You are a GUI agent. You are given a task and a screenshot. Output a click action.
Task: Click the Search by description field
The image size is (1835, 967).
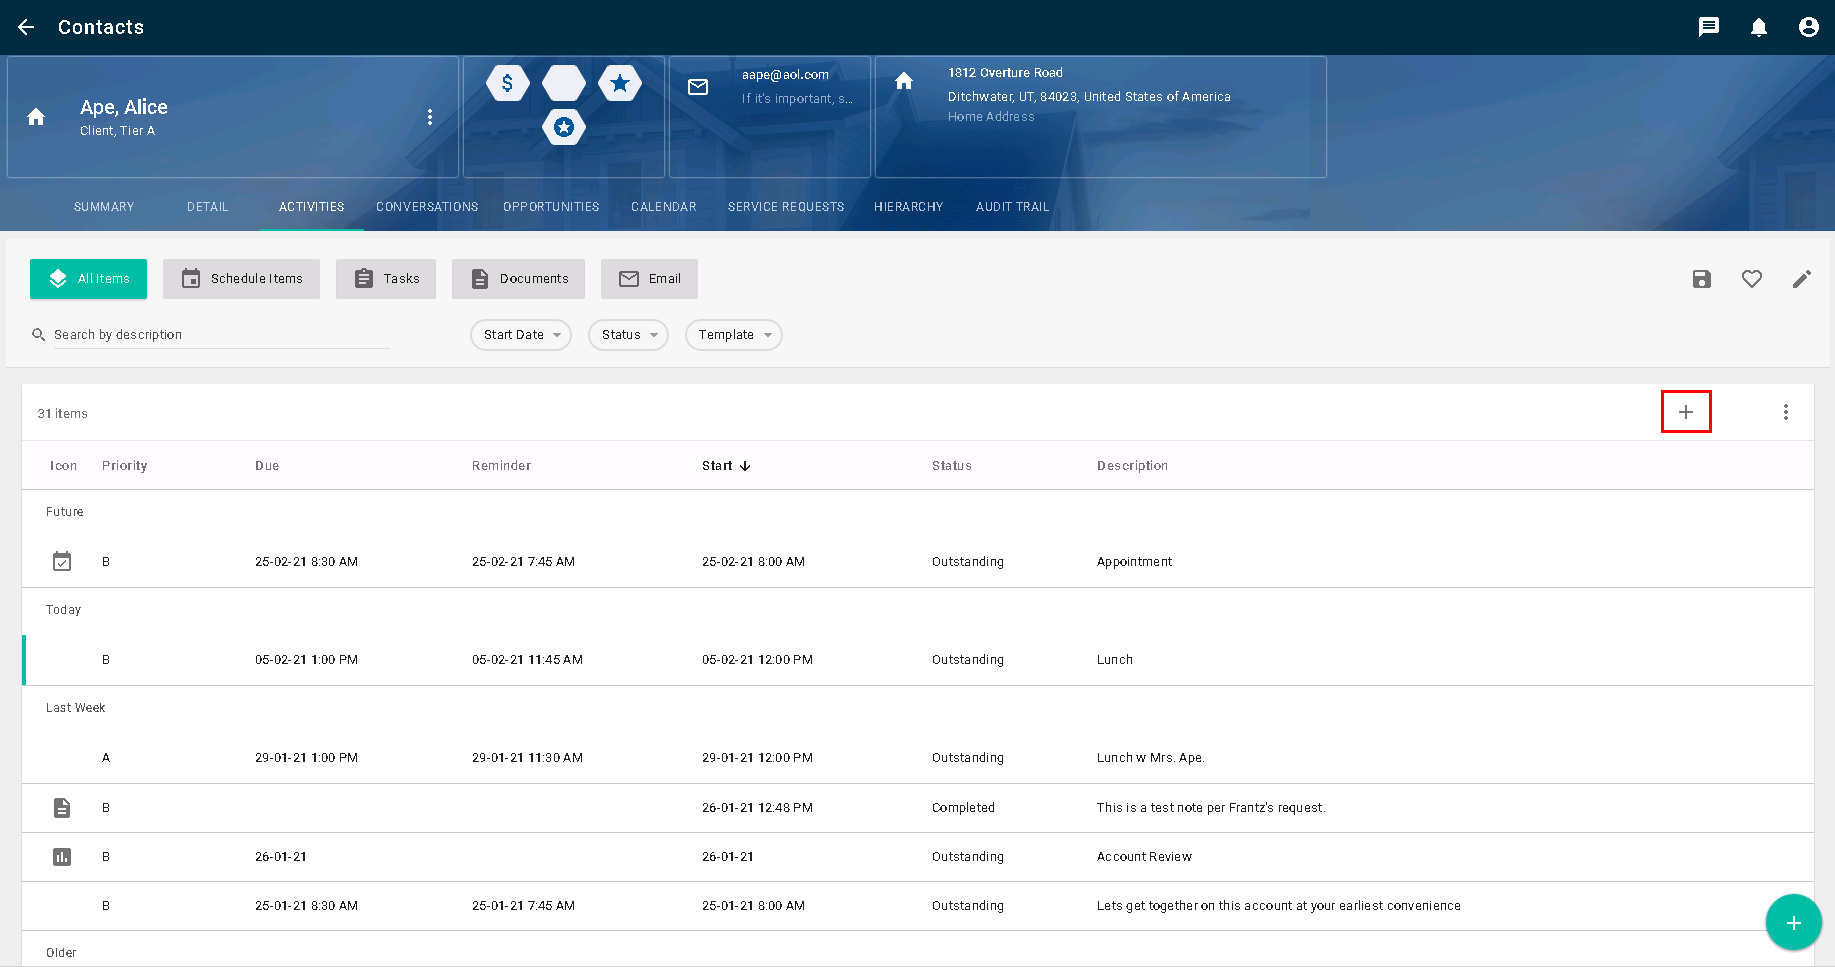pyautogui.click(x=220, y=335)
